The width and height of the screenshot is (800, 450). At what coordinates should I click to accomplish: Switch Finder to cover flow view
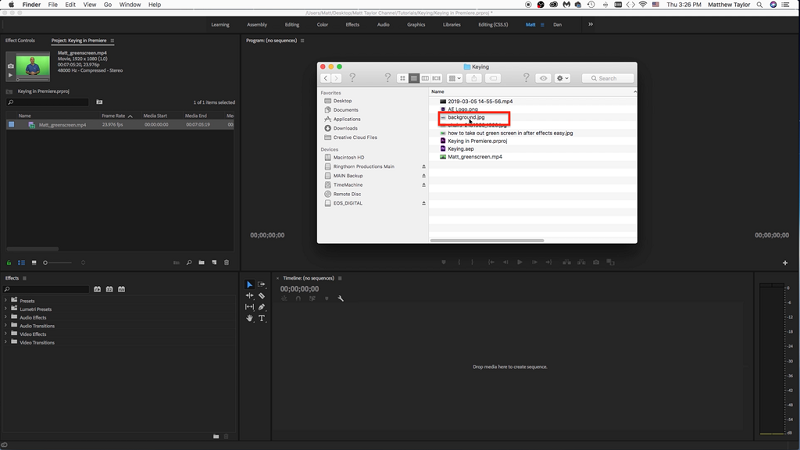tap(436, 78)
